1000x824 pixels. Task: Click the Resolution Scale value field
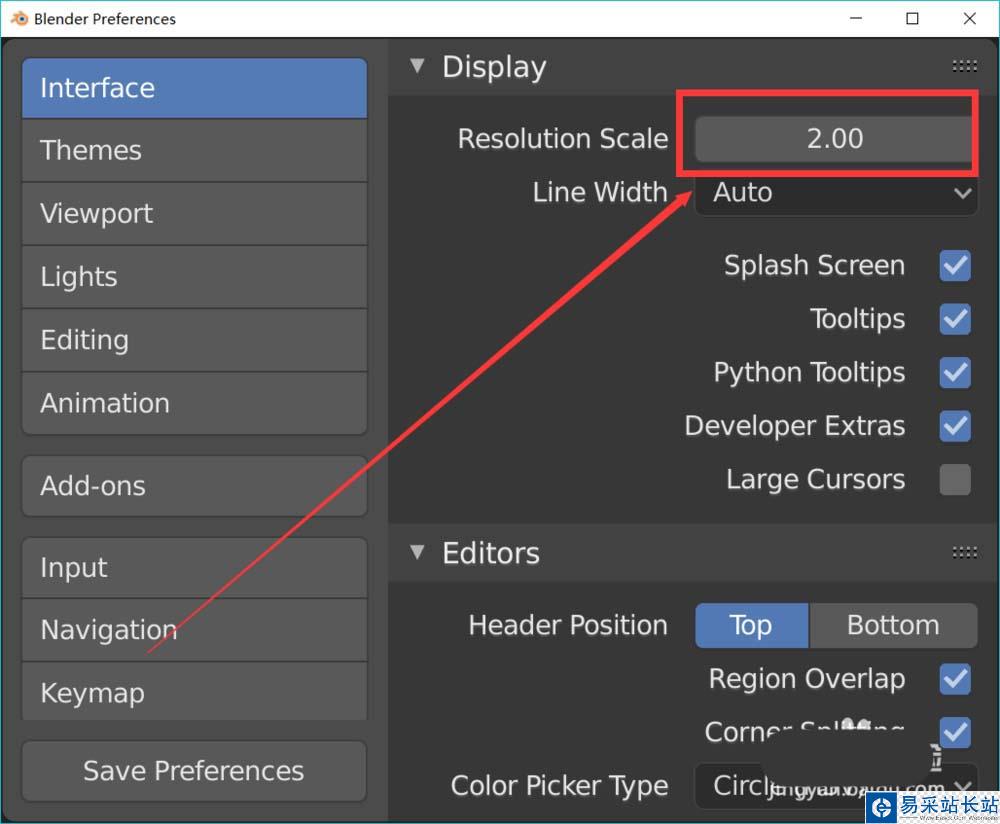[x=835, y=139]
